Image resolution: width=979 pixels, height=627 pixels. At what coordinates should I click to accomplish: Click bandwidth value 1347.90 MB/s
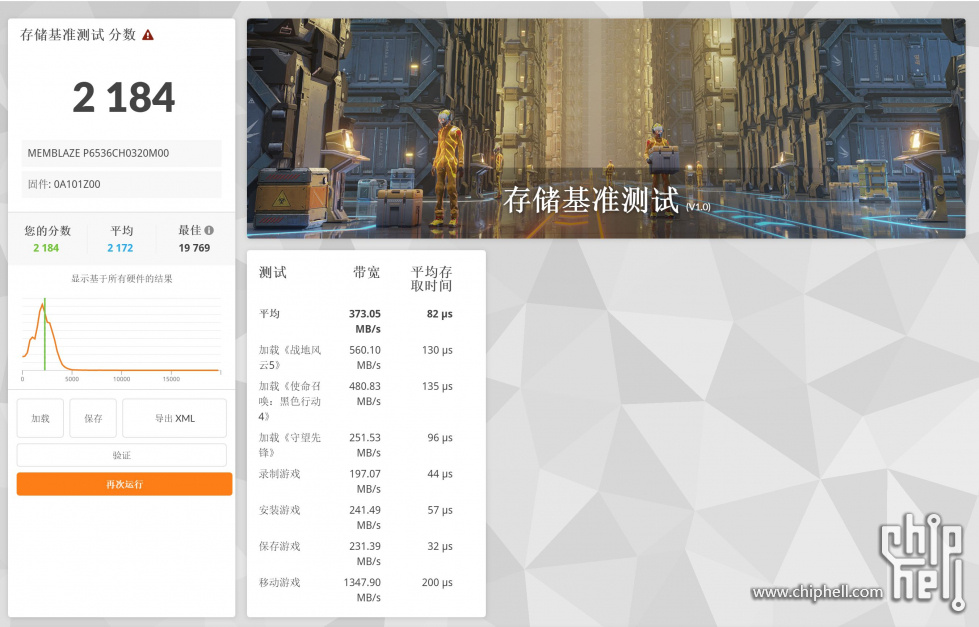362,590
